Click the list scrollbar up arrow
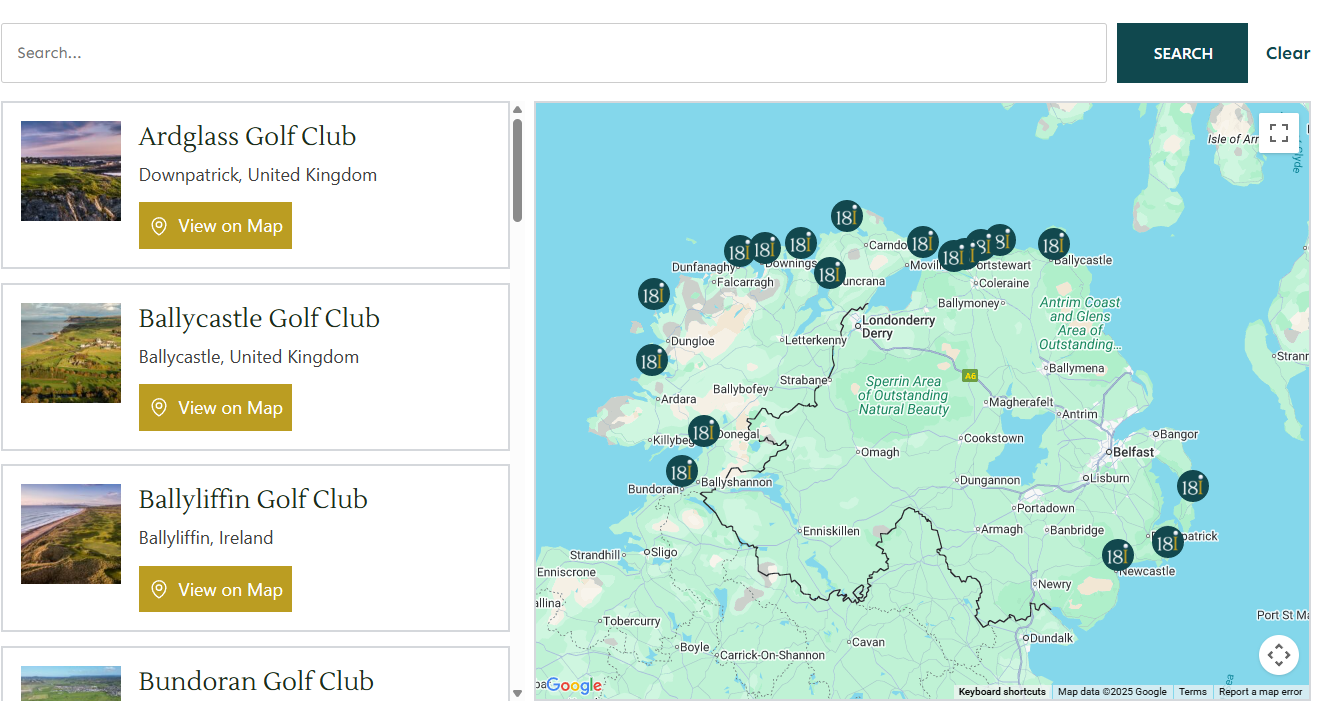The width and height of the screenshot is (1318, 707). pyautogui.click(x=517, y=109)
